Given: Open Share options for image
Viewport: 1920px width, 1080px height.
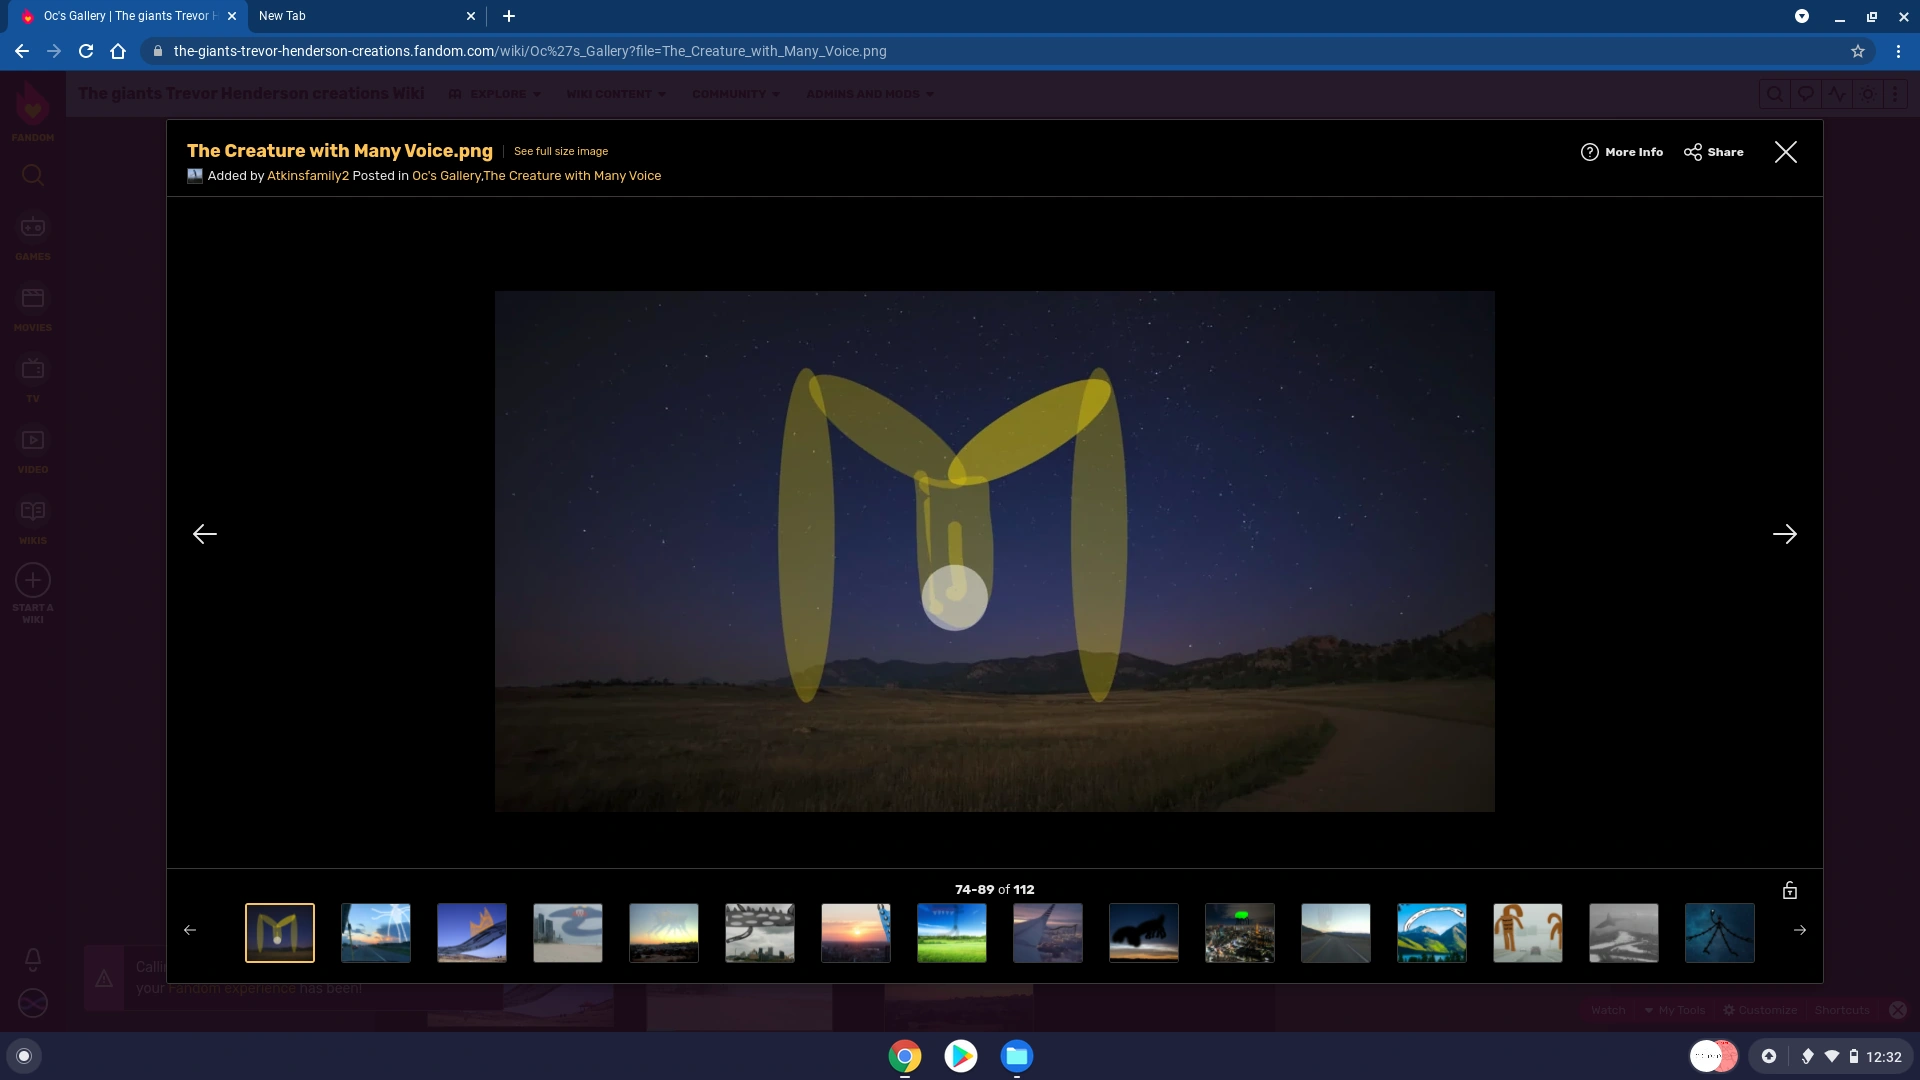Looking at the screenshot, I should (1713, 152).
